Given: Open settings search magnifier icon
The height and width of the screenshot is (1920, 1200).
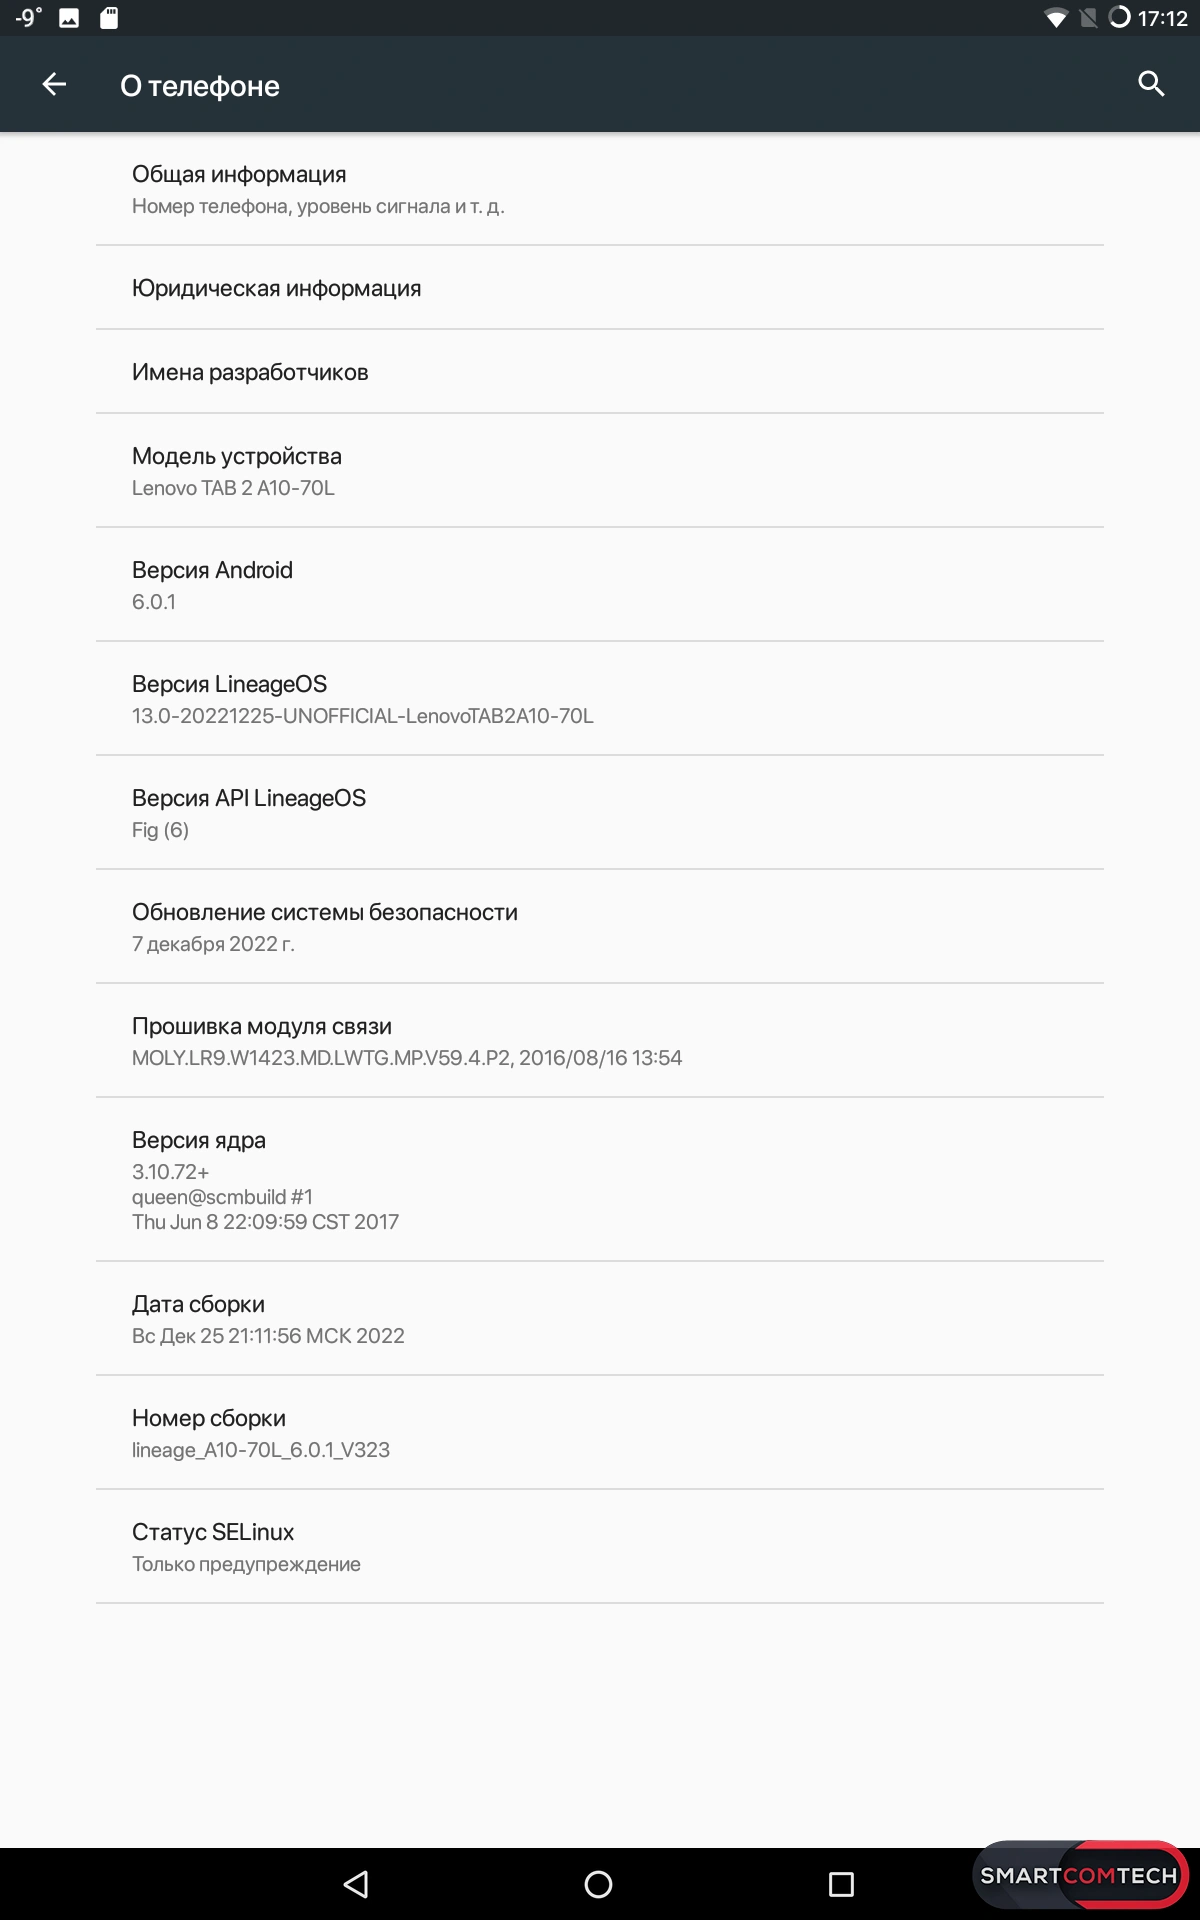Looking at the screenshot, I should pyautogui.click(x=1151, y=85).
